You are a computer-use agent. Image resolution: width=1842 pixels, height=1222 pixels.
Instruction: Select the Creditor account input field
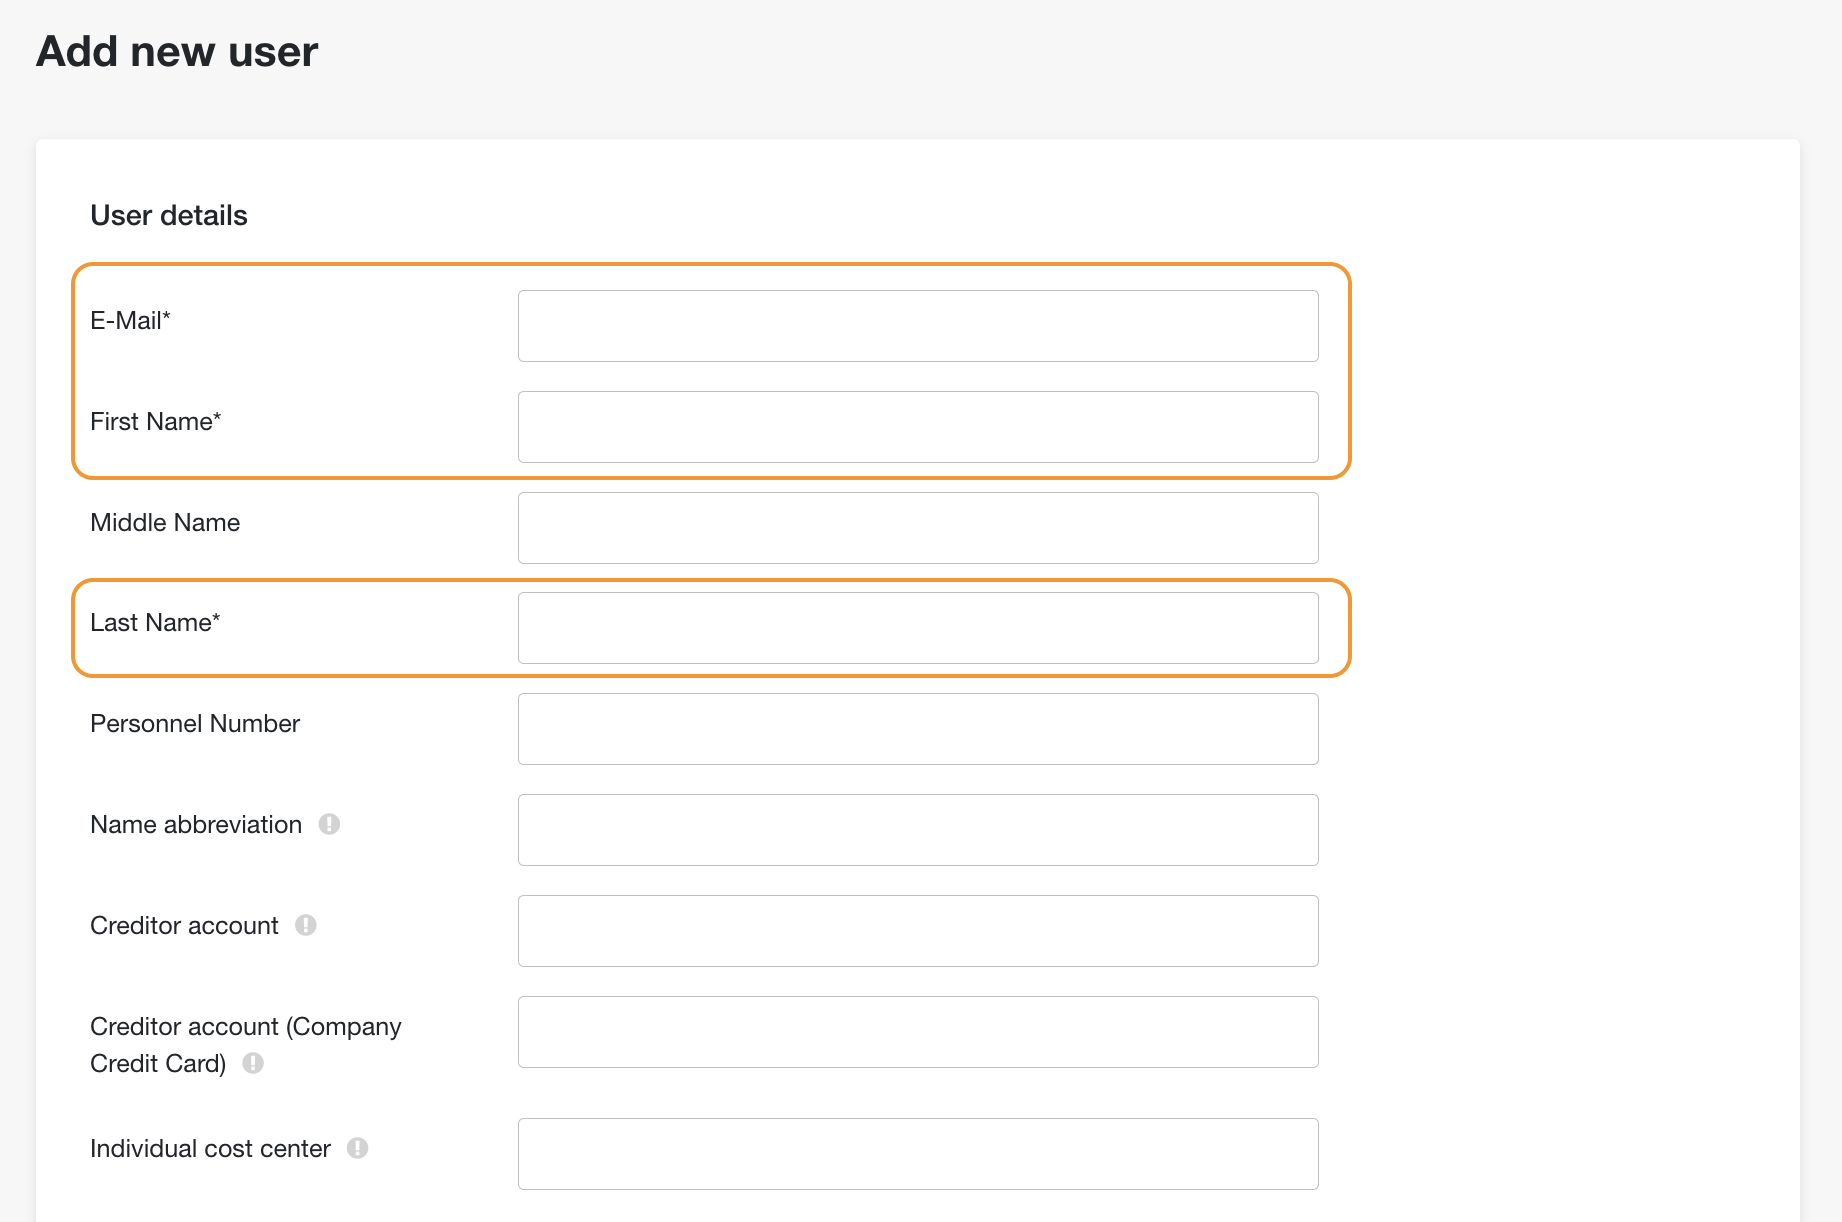(x=918, y=931)
